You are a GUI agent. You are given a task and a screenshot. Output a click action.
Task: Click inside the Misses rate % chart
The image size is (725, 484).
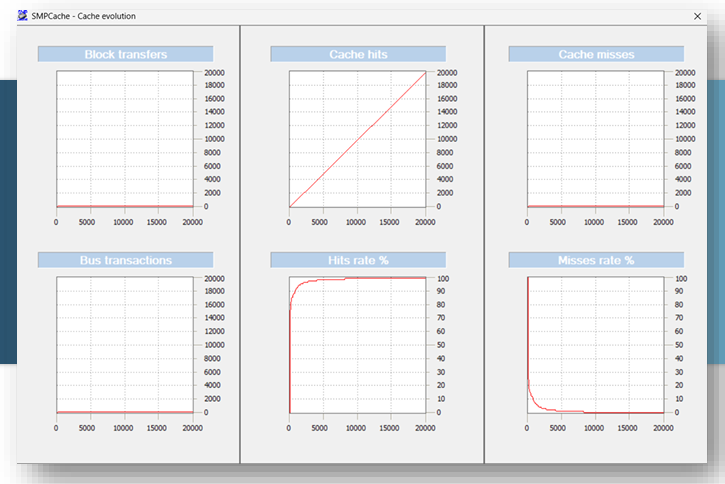596,345
